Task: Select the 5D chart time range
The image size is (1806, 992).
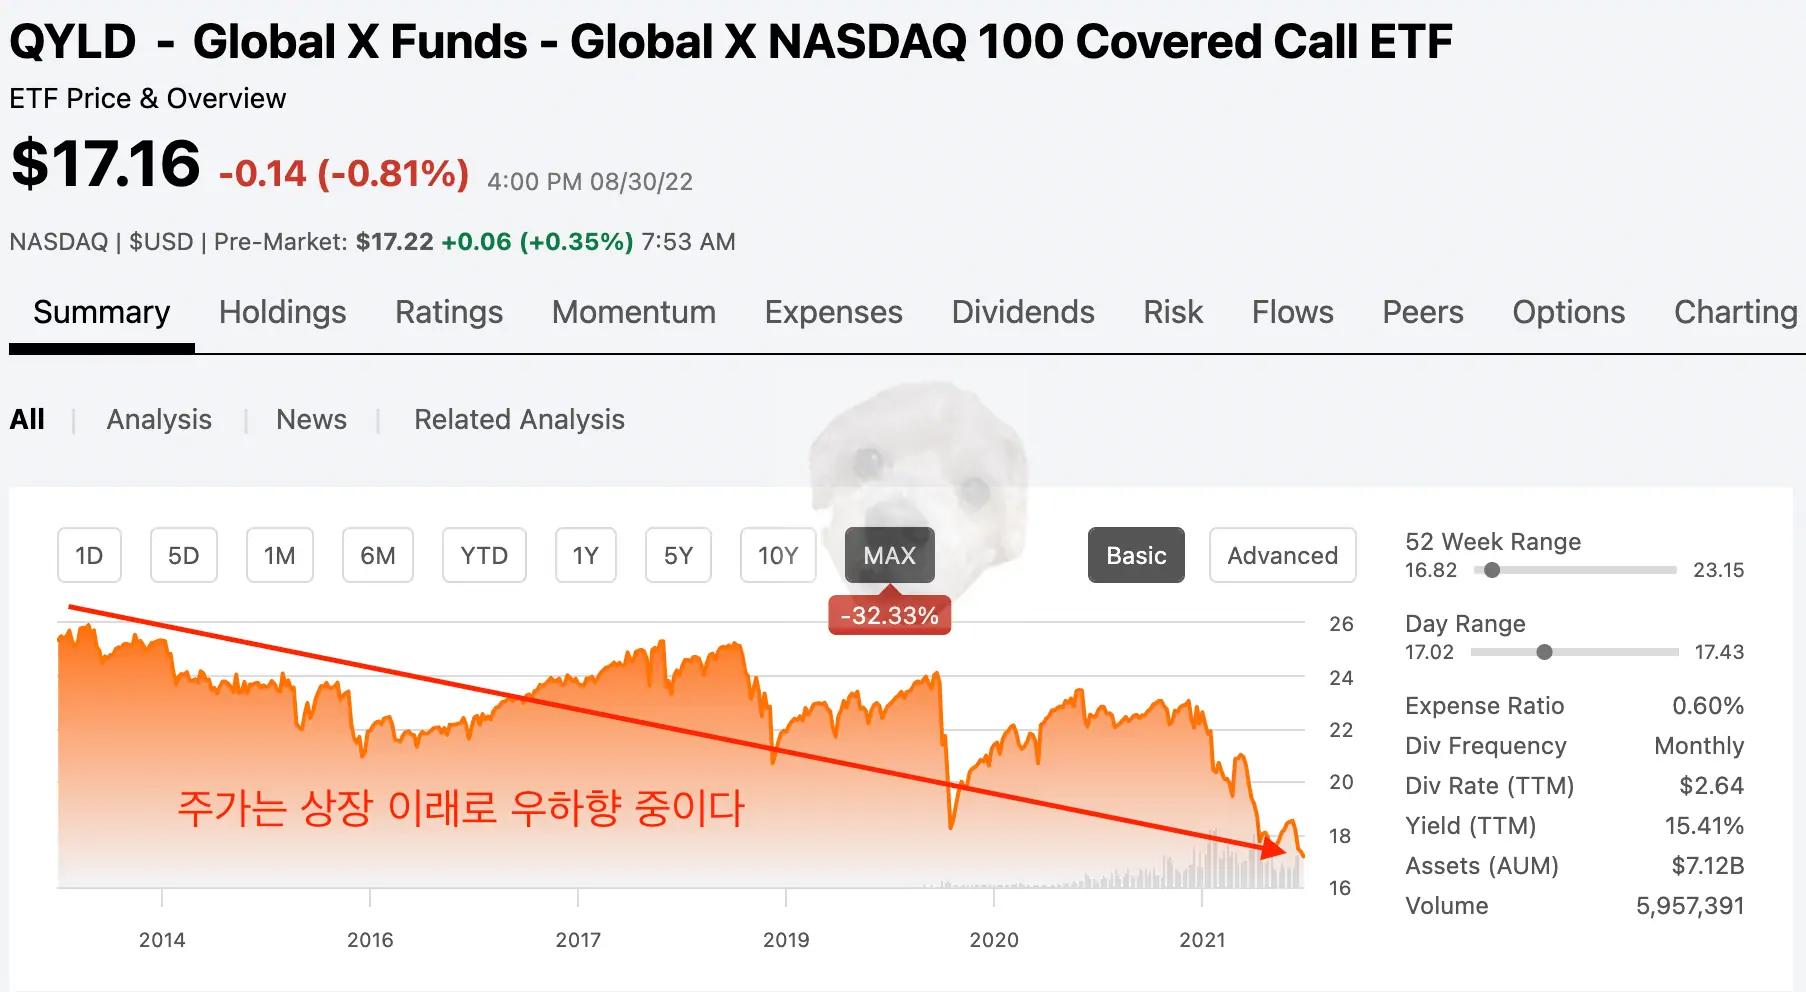Action: tap(183, 555)
